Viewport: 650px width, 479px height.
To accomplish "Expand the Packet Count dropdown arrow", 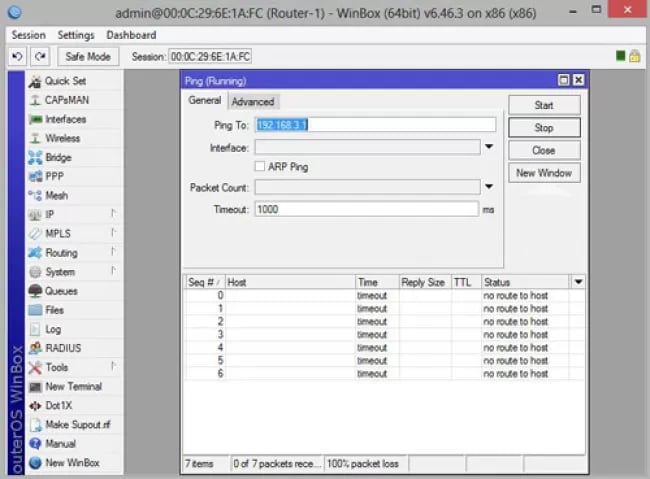I will click(x=489, y=187).
